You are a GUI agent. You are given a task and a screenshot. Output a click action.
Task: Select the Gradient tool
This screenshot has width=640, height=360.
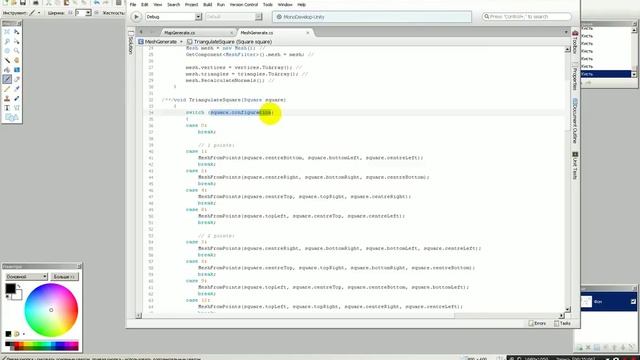point(17,70)
